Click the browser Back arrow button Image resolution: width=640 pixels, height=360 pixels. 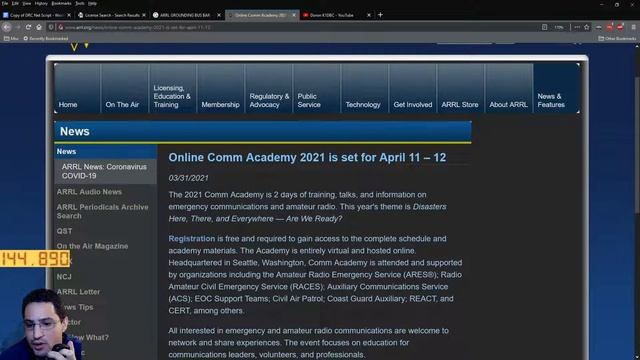pyautogui.click(x=7, y=27)
